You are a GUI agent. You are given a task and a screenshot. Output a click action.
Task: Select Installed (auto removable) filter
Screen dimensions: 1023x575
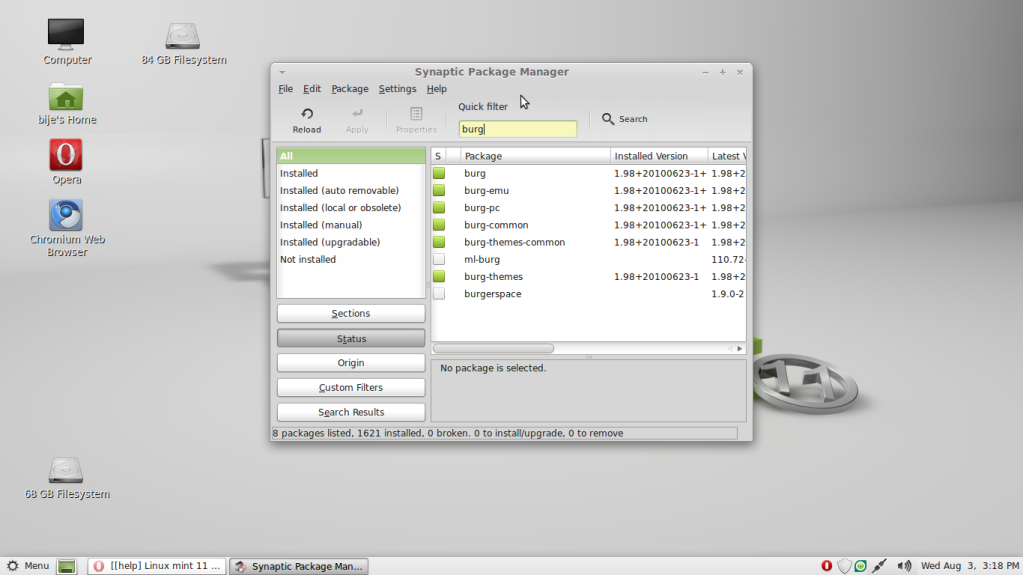pyautogui.click(x=351, y=191)
